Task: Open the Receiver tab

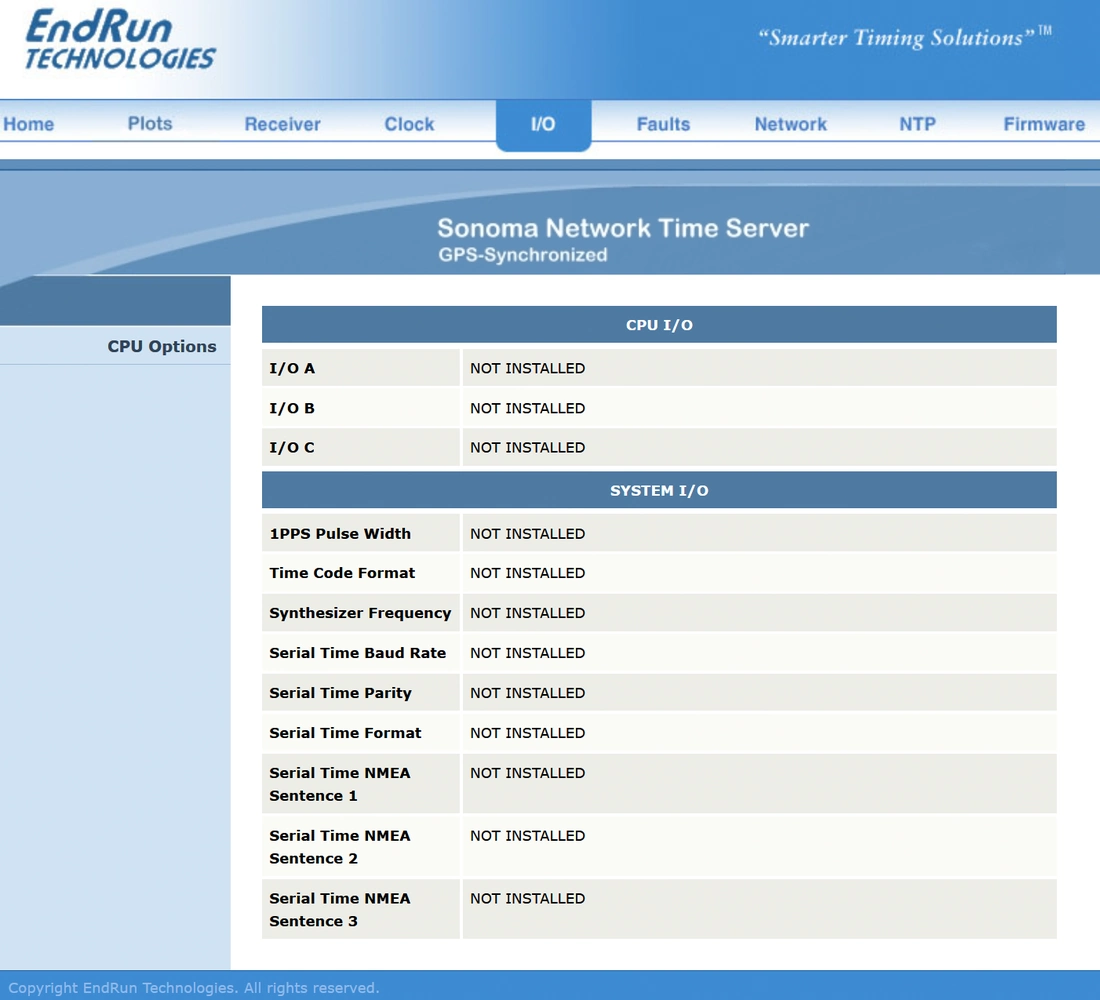Action: coord(282,124)
